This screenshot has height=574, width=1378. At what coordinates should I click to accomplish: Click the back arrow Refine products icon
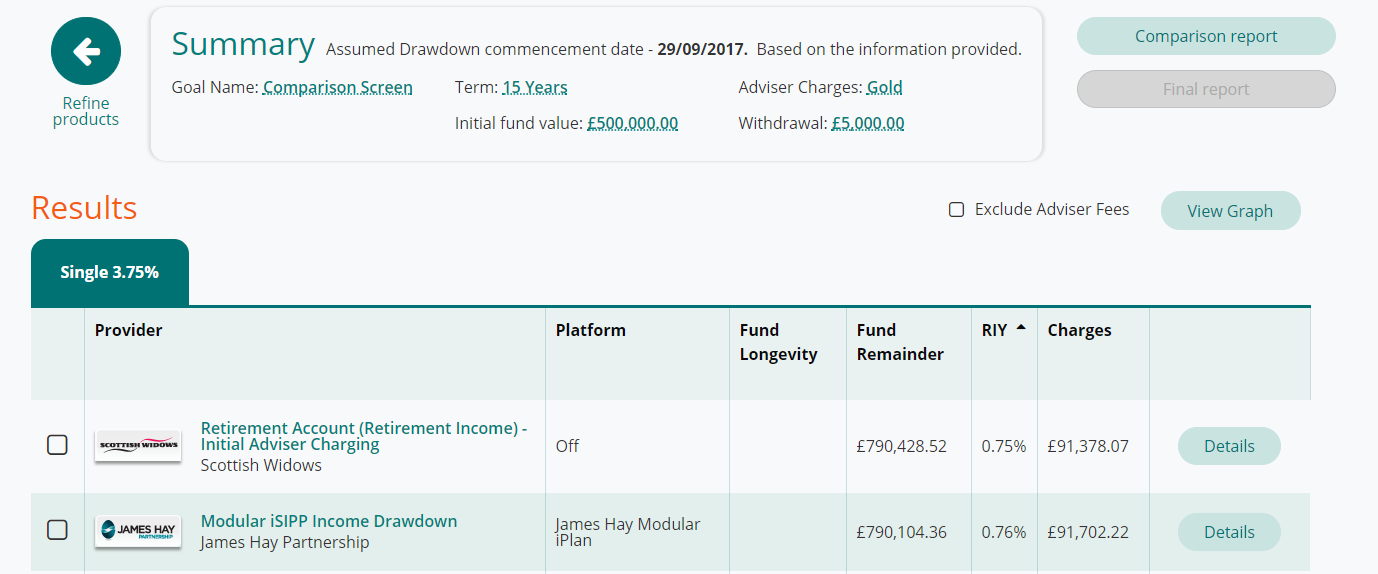coord(86,51)
